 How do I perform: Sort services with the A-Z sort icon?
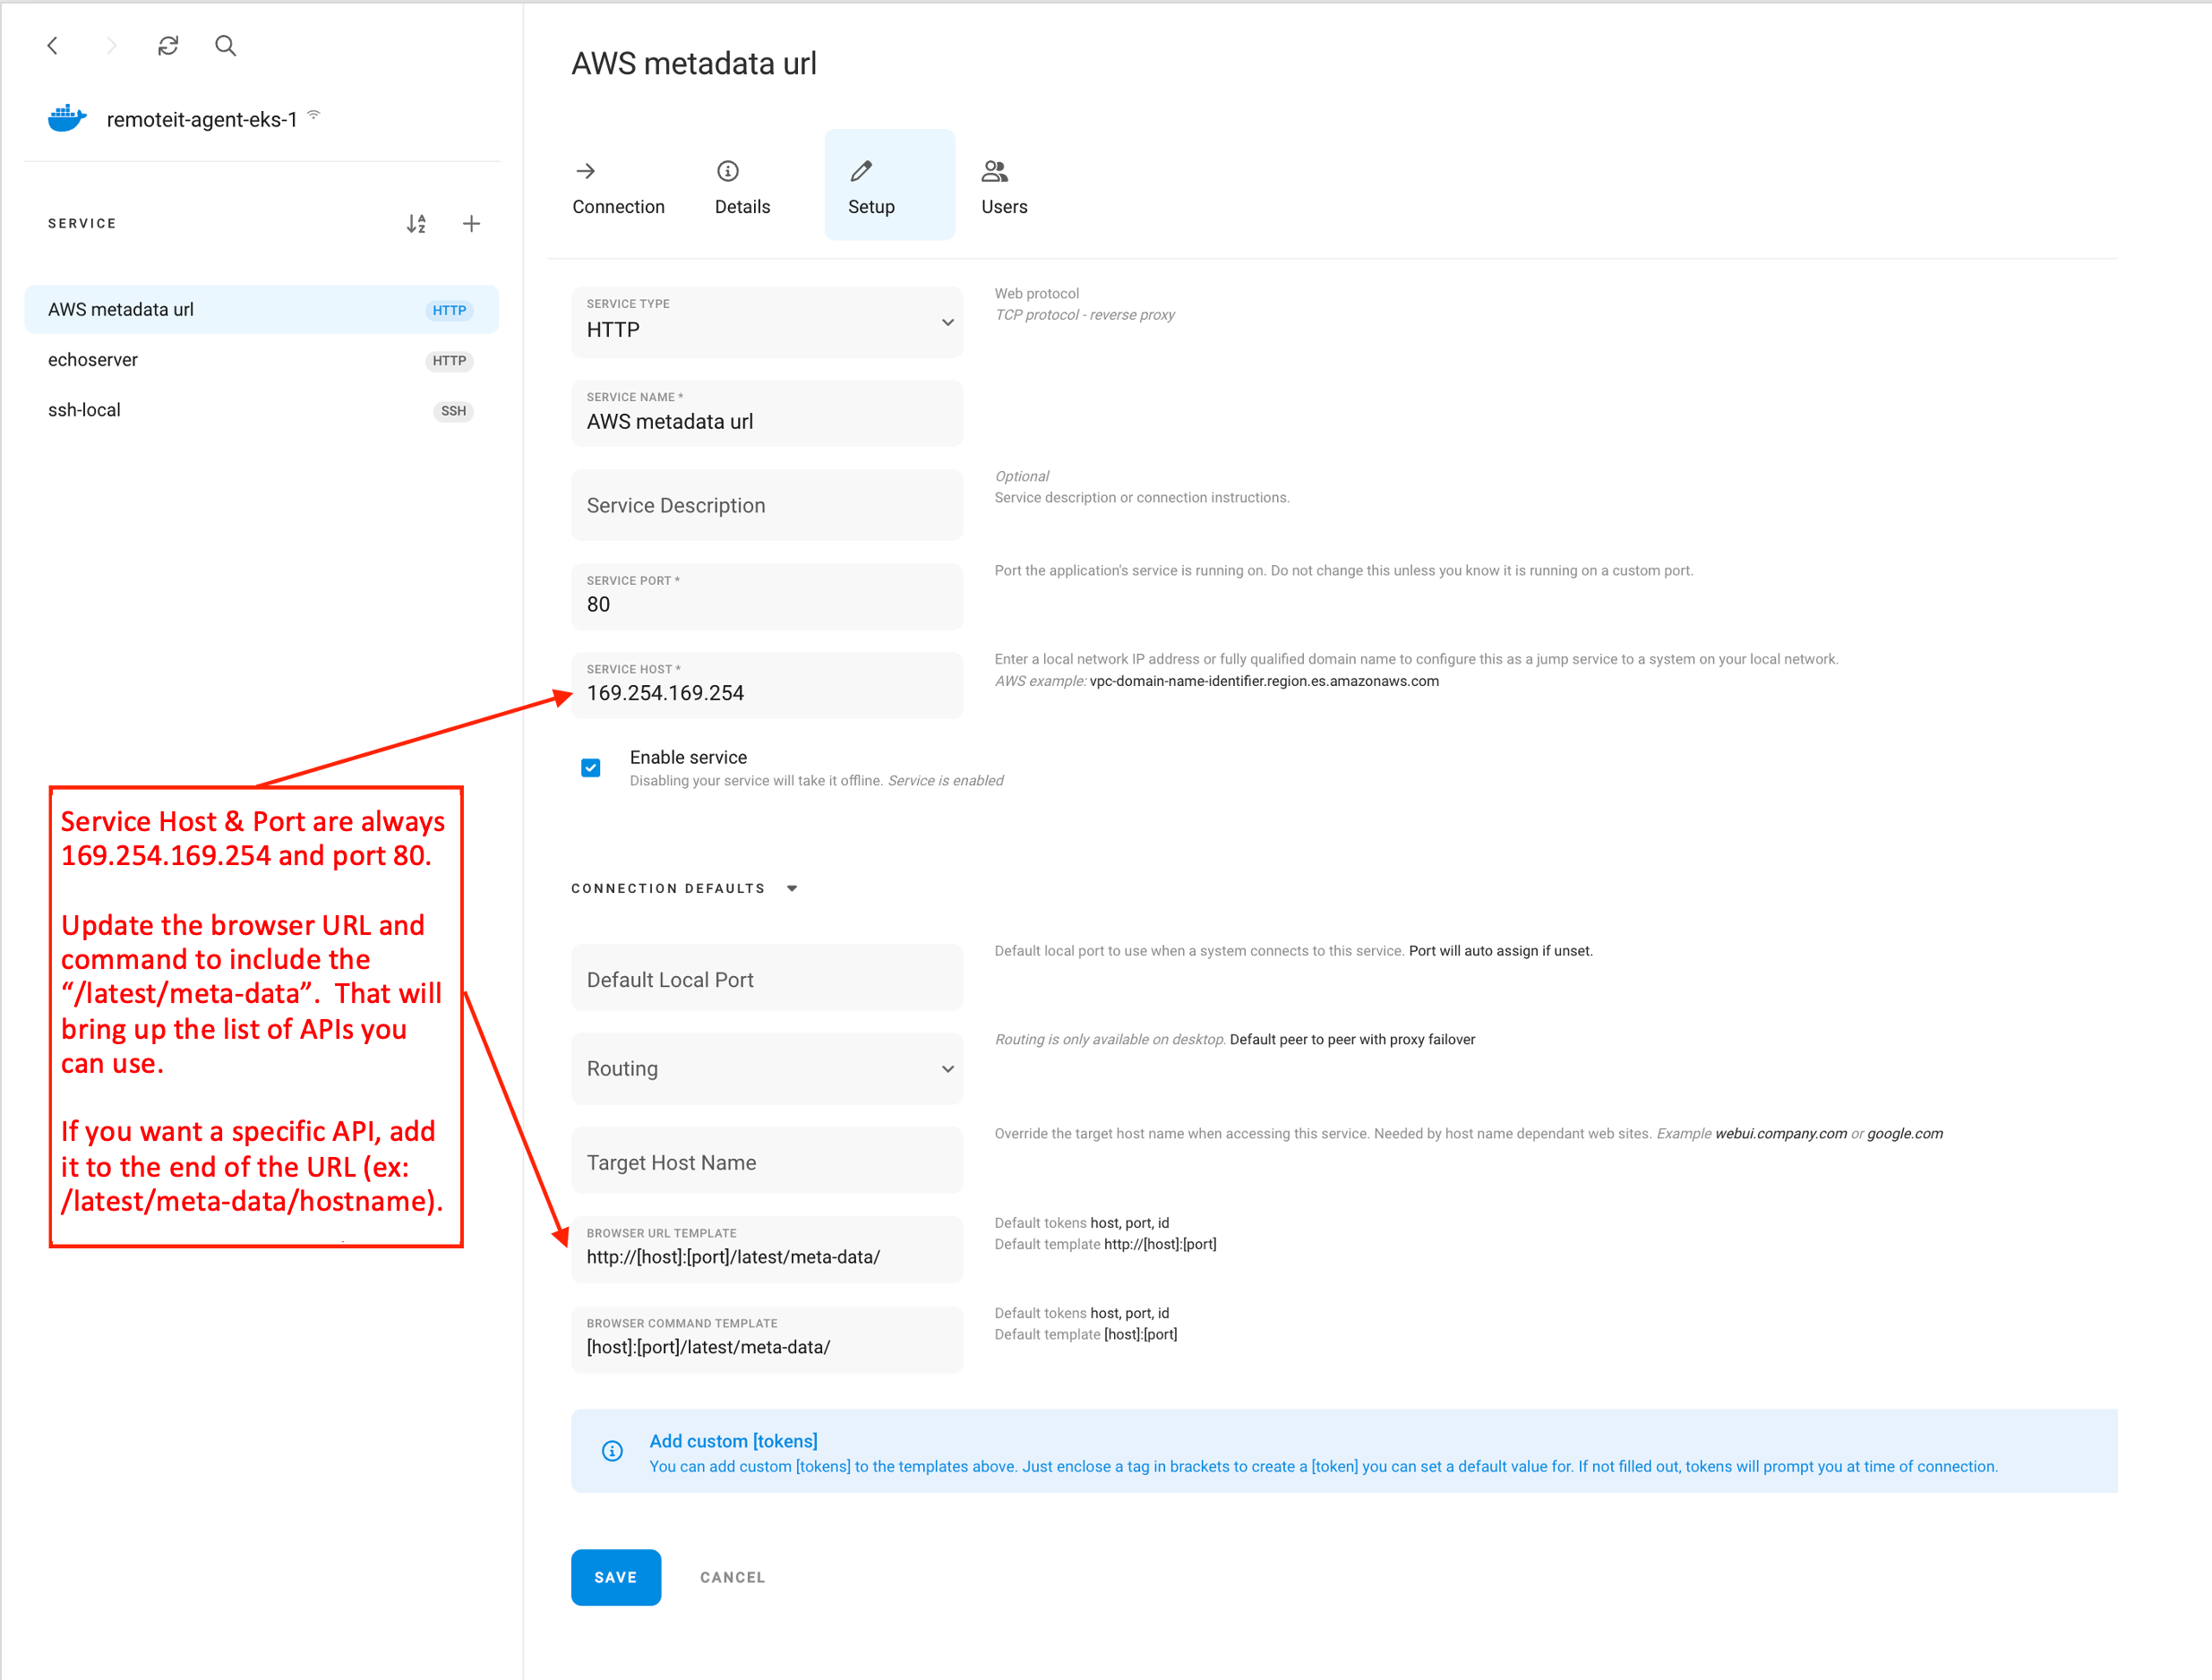(x=416, y=224)
